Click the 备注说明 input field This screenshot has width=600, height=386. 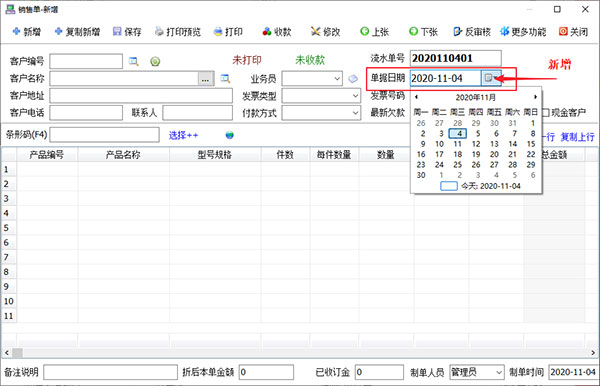coord(110,372)
